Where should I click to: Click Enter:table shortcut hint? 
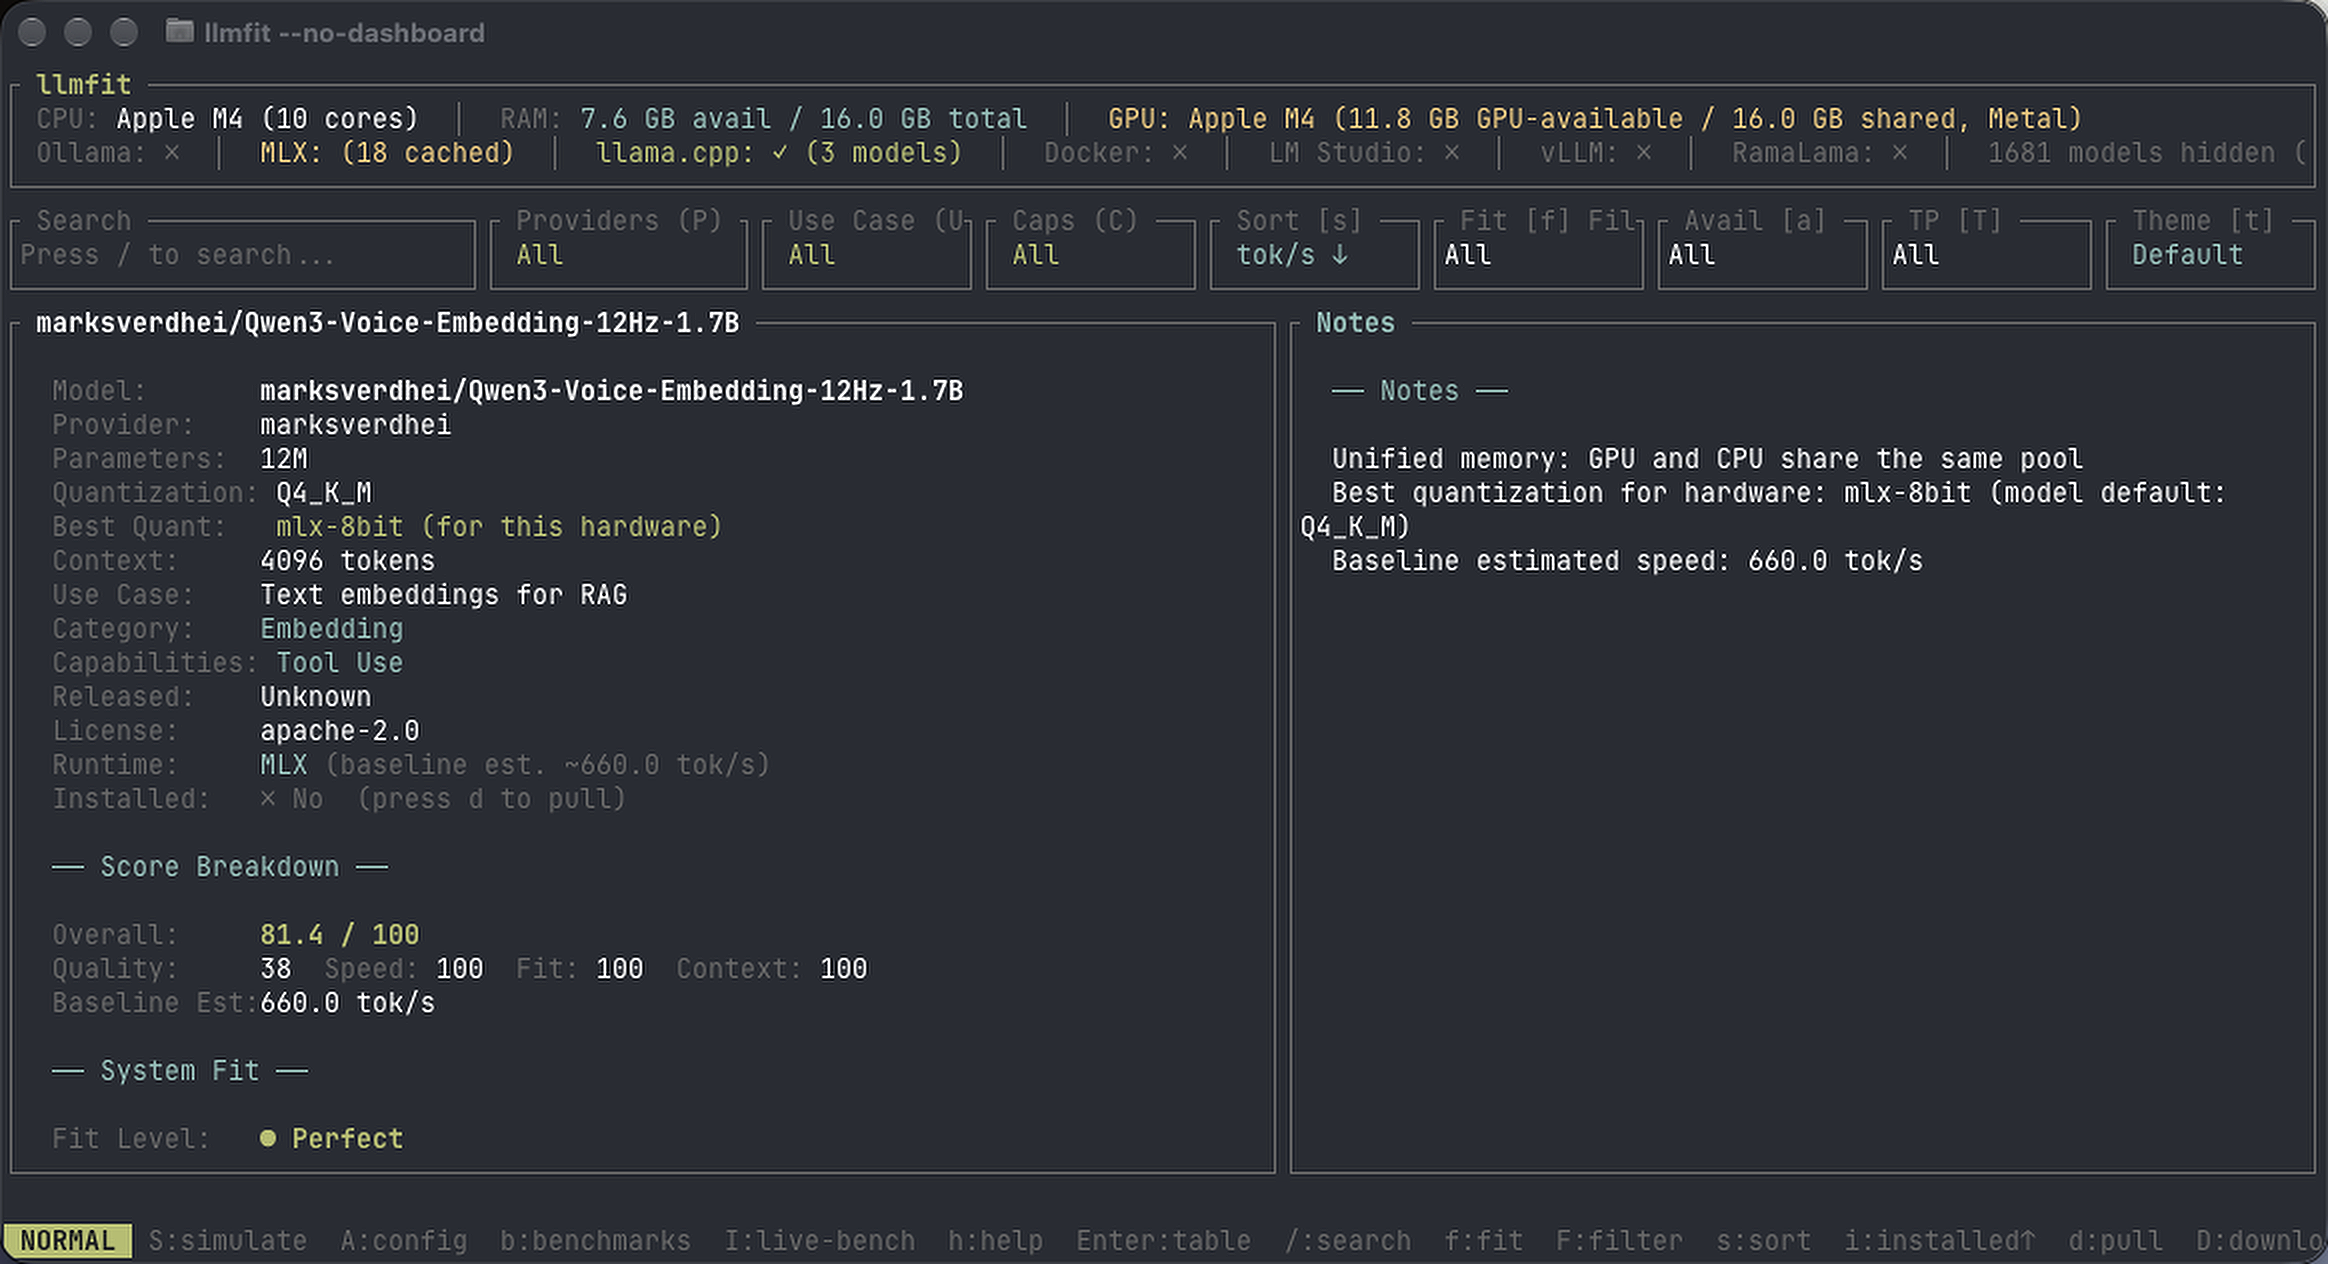point(1163,1241)
